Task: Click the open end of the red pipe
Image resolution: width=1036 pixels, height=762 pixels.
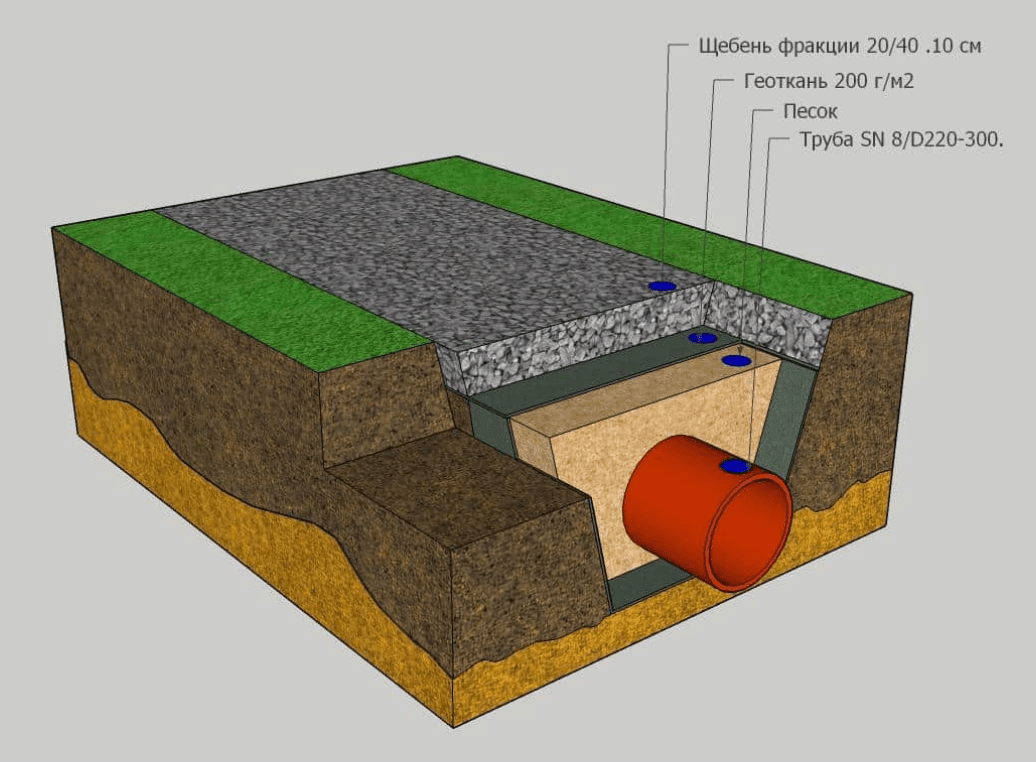Action: pos(750,530)
